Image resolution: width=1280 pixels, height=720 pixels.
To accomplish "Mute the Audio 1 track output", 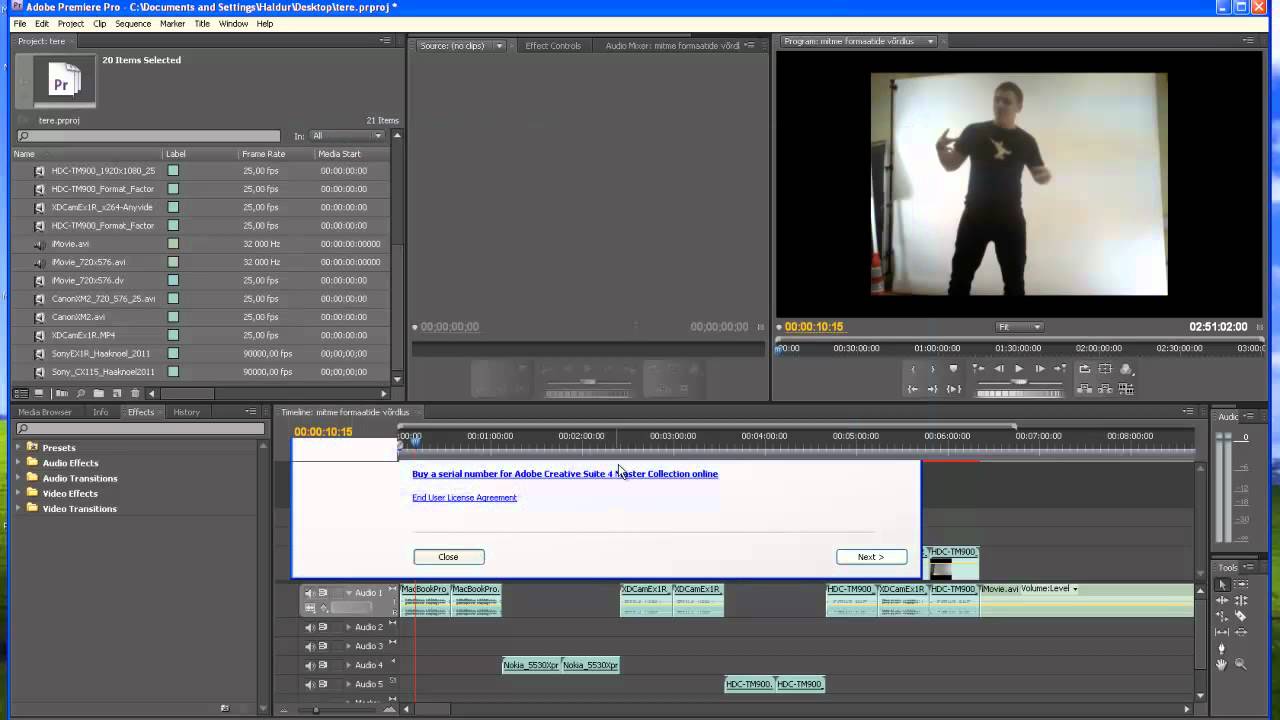I will click(x=309, y=593).
